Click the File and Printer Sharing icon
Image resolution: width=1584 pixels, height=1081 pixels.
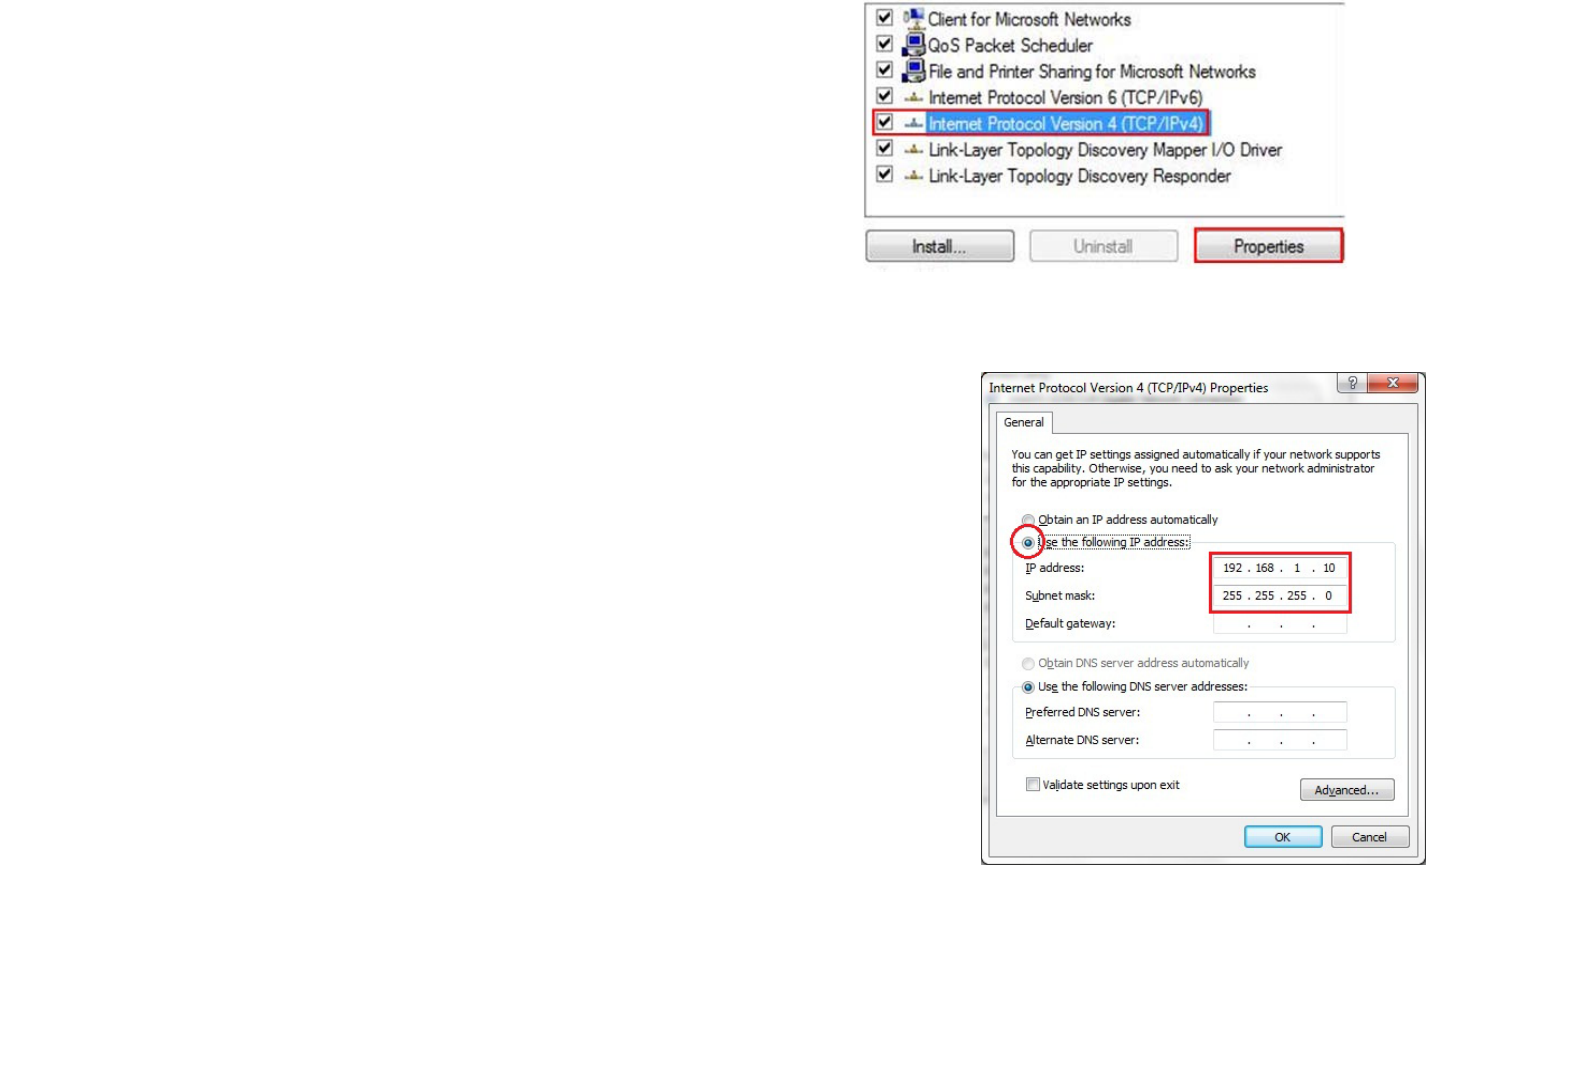pos(913,71)
